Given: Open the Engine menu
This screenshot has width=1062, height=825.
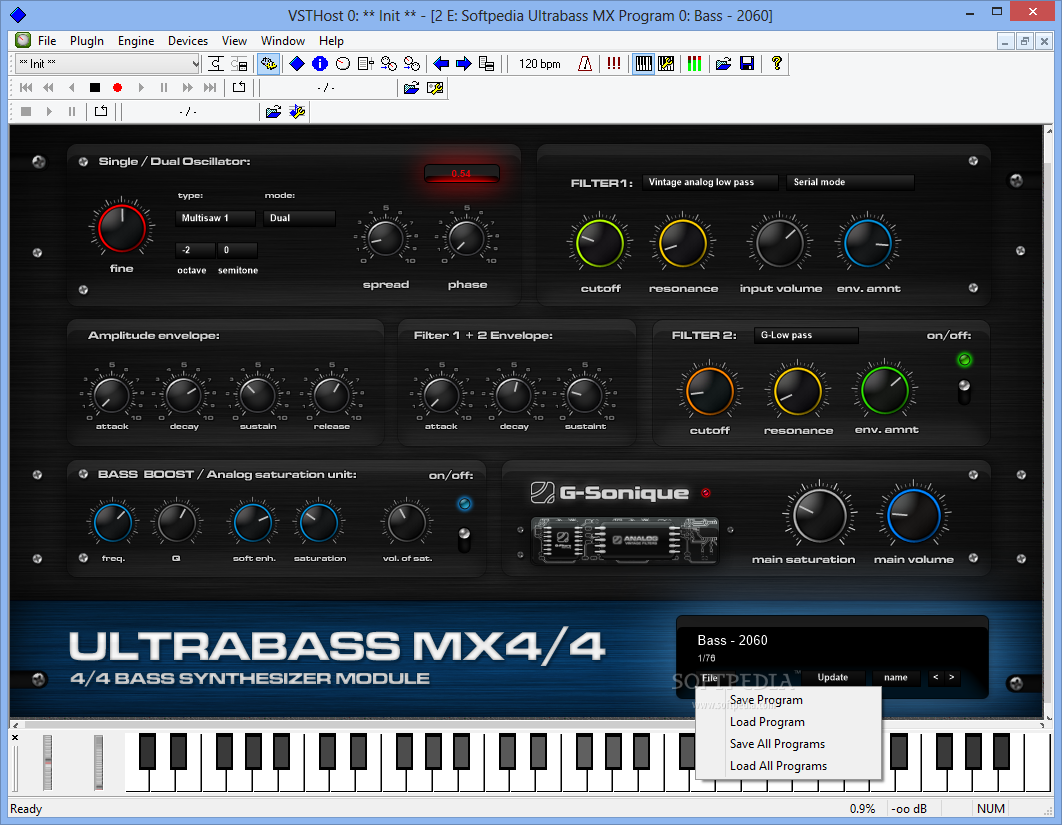Looking at the screenshot, I should [x=136, y=41].
